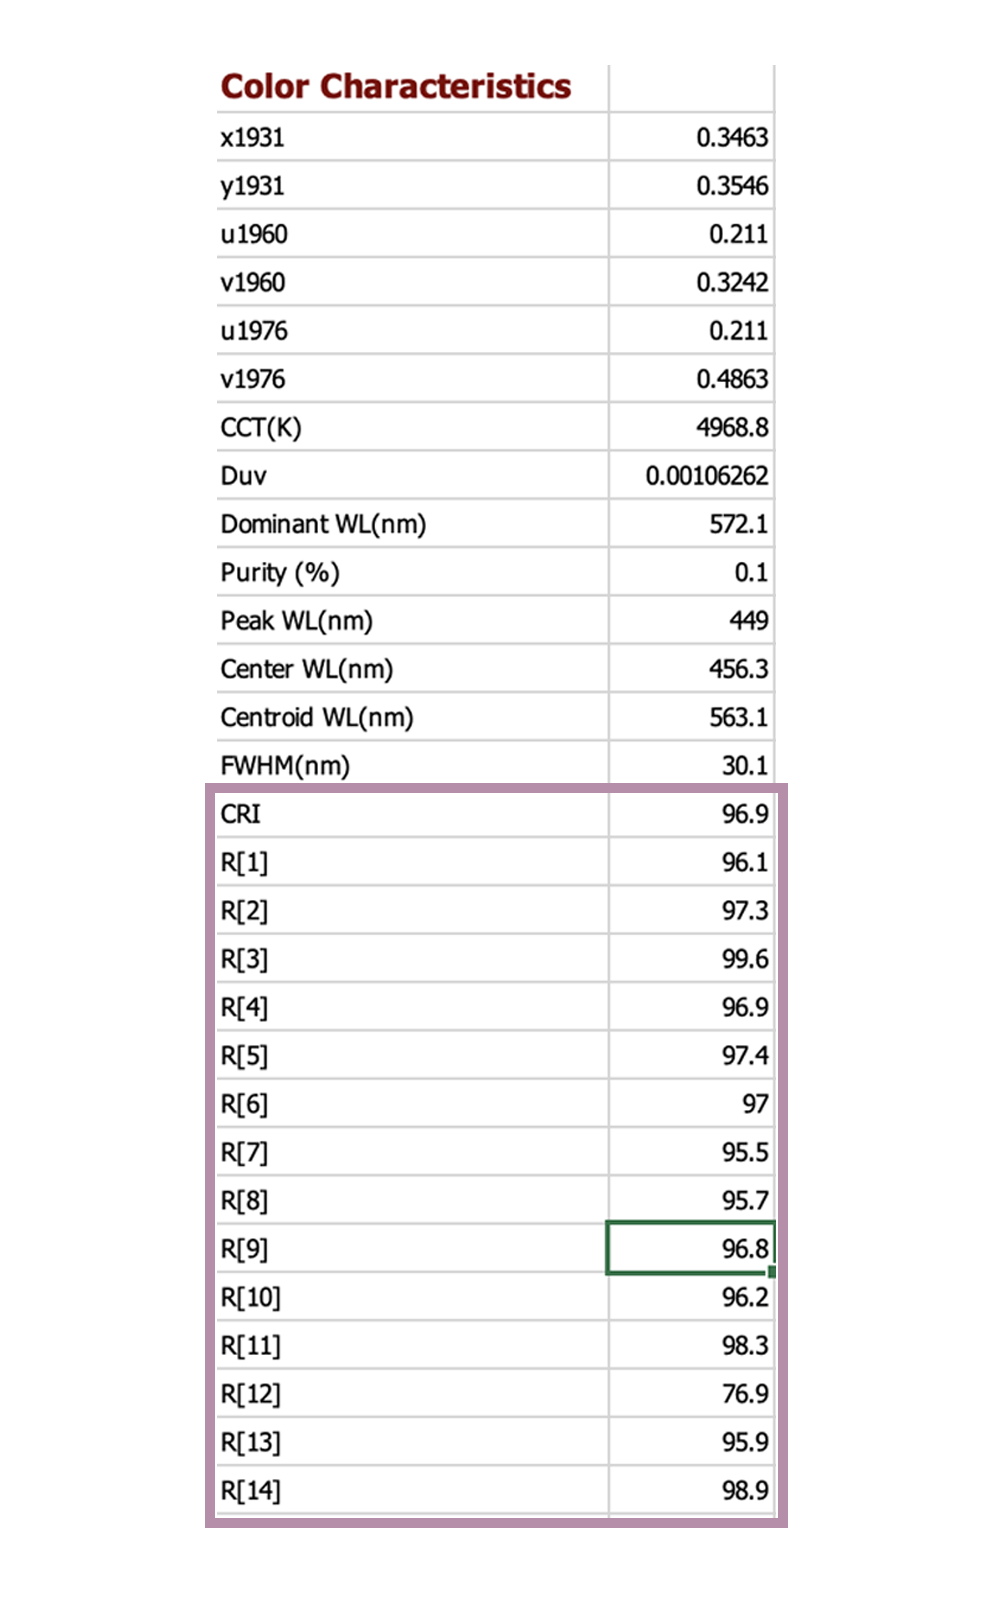Select the x1931 value cell 0.3463
Screen dimensions: 1000x1609
pos(691,137)
